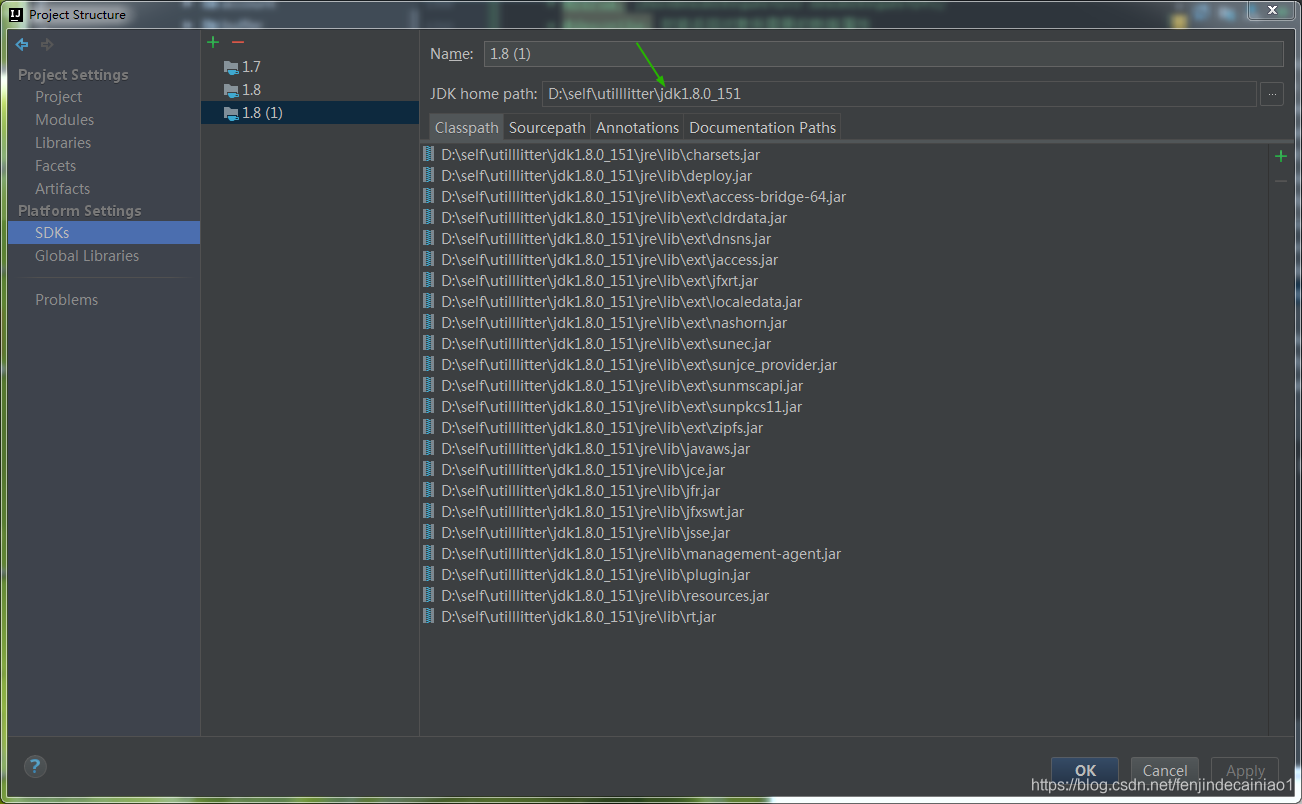
Task: Click the charsets.jar archive icon
Action: tap(429, 155)
